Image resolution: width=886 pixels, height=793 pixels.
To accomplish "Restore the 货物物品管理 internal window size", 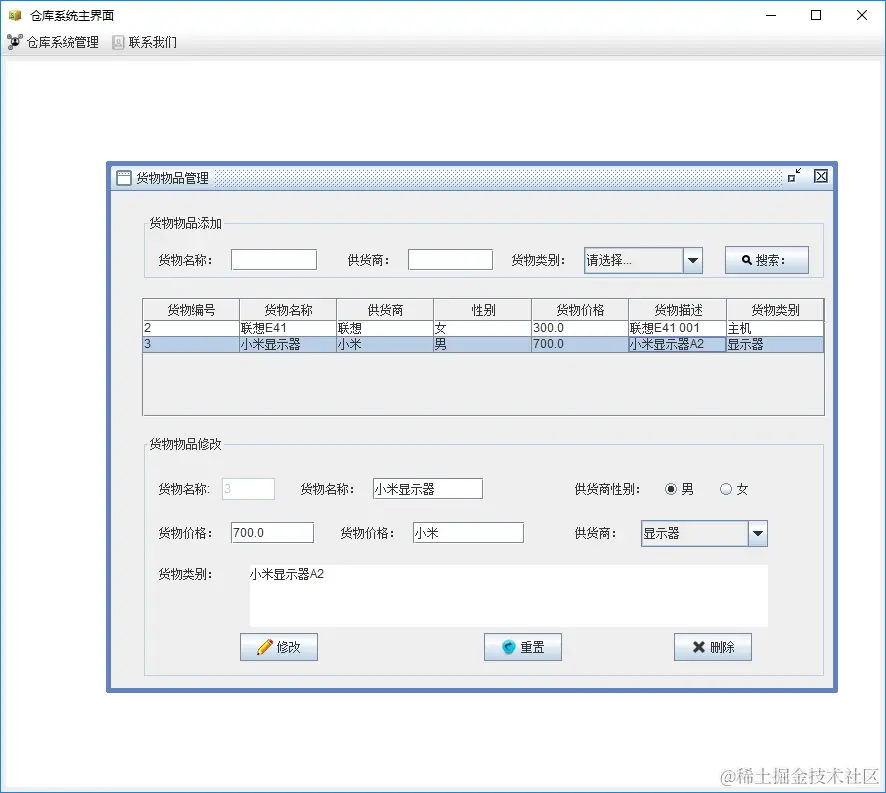I will tap(794, 176).
